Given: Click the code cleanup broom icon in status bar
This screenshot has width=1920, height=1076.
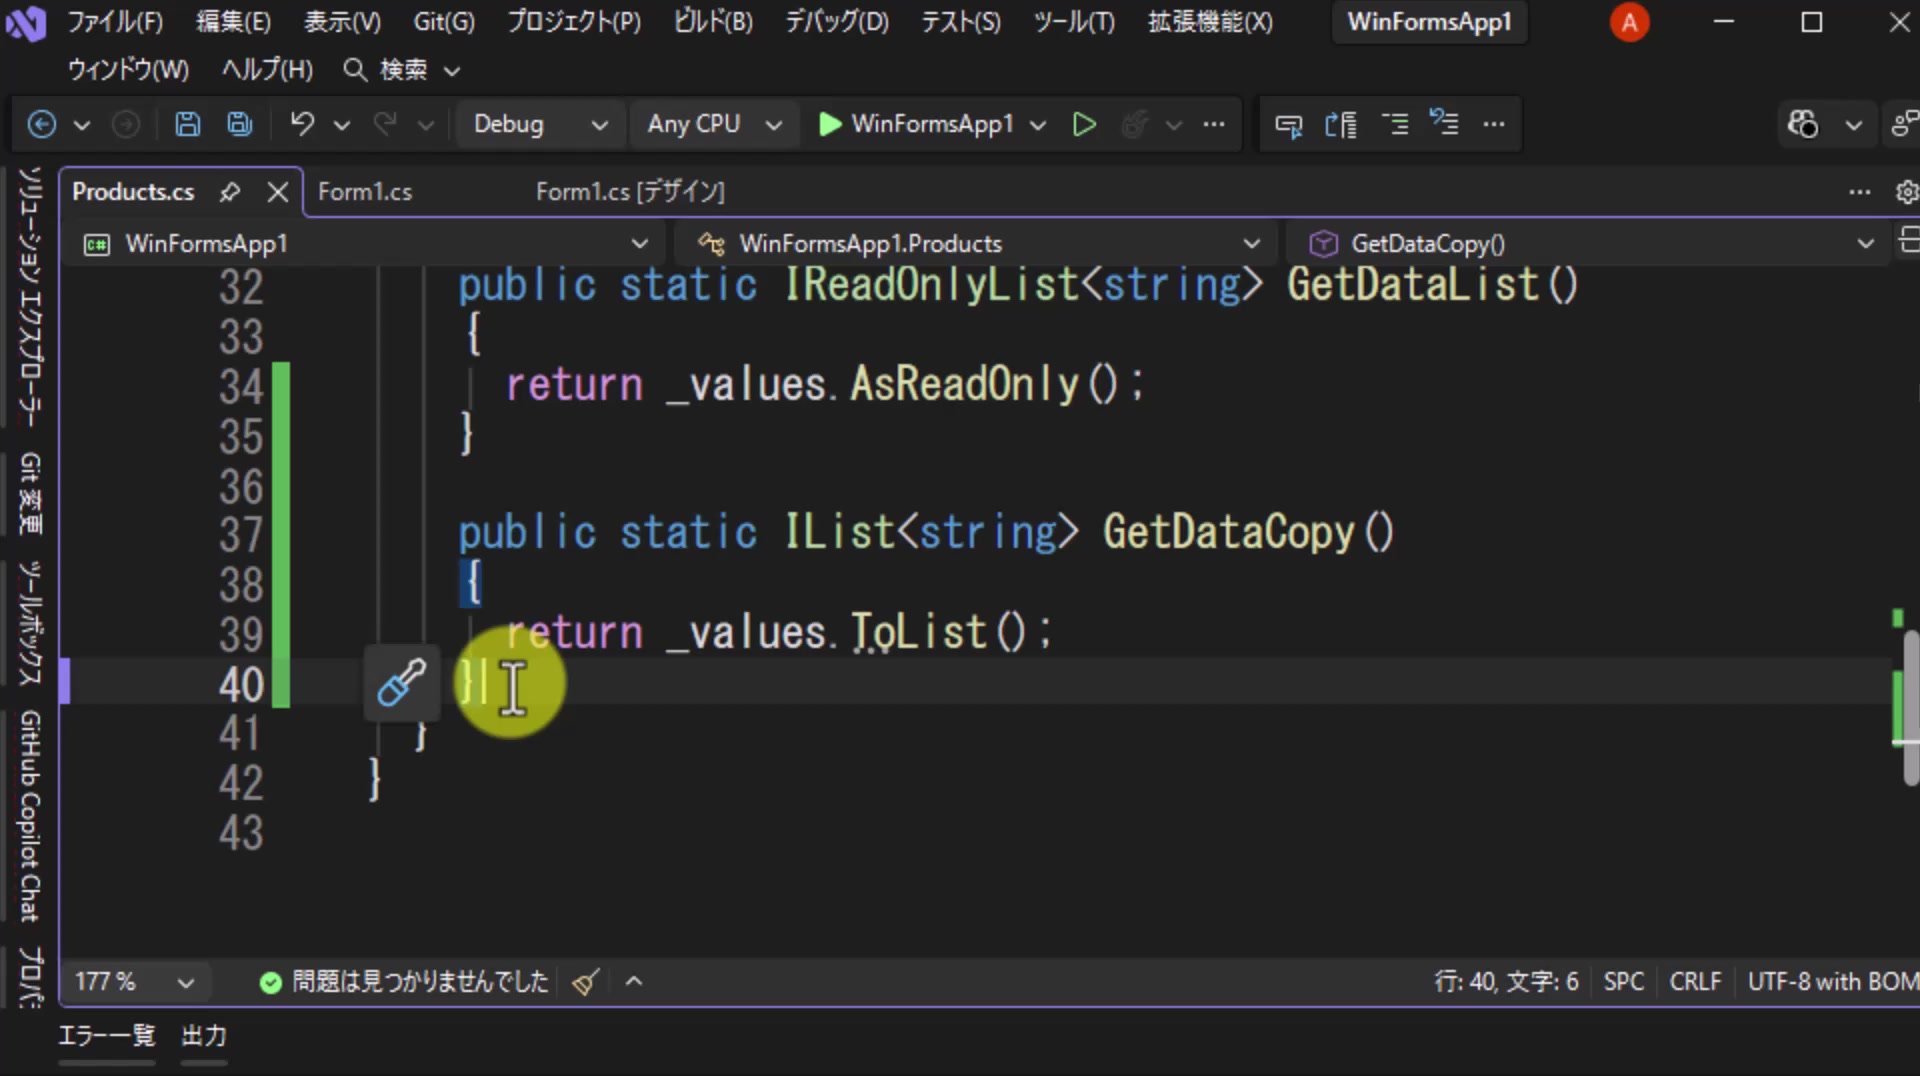Looking at the screenshot, I should pyautogui.click(x=586, y=982).
